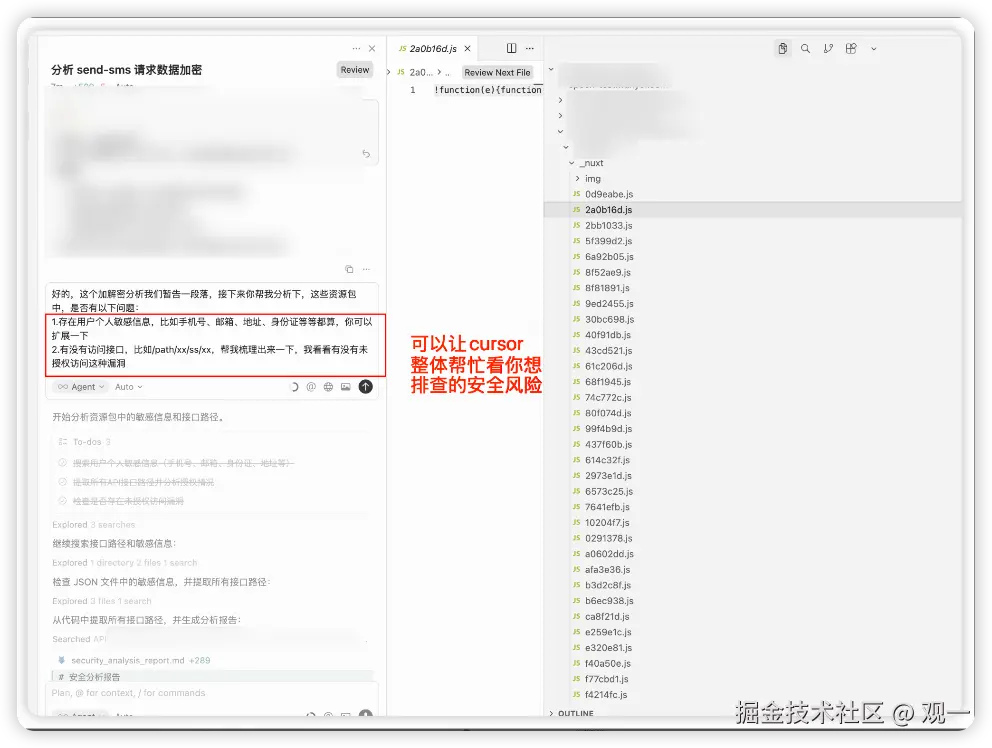Click the web globe icon in chat input
The width and height of the screenshot is (992, 748).
(328, 387)
